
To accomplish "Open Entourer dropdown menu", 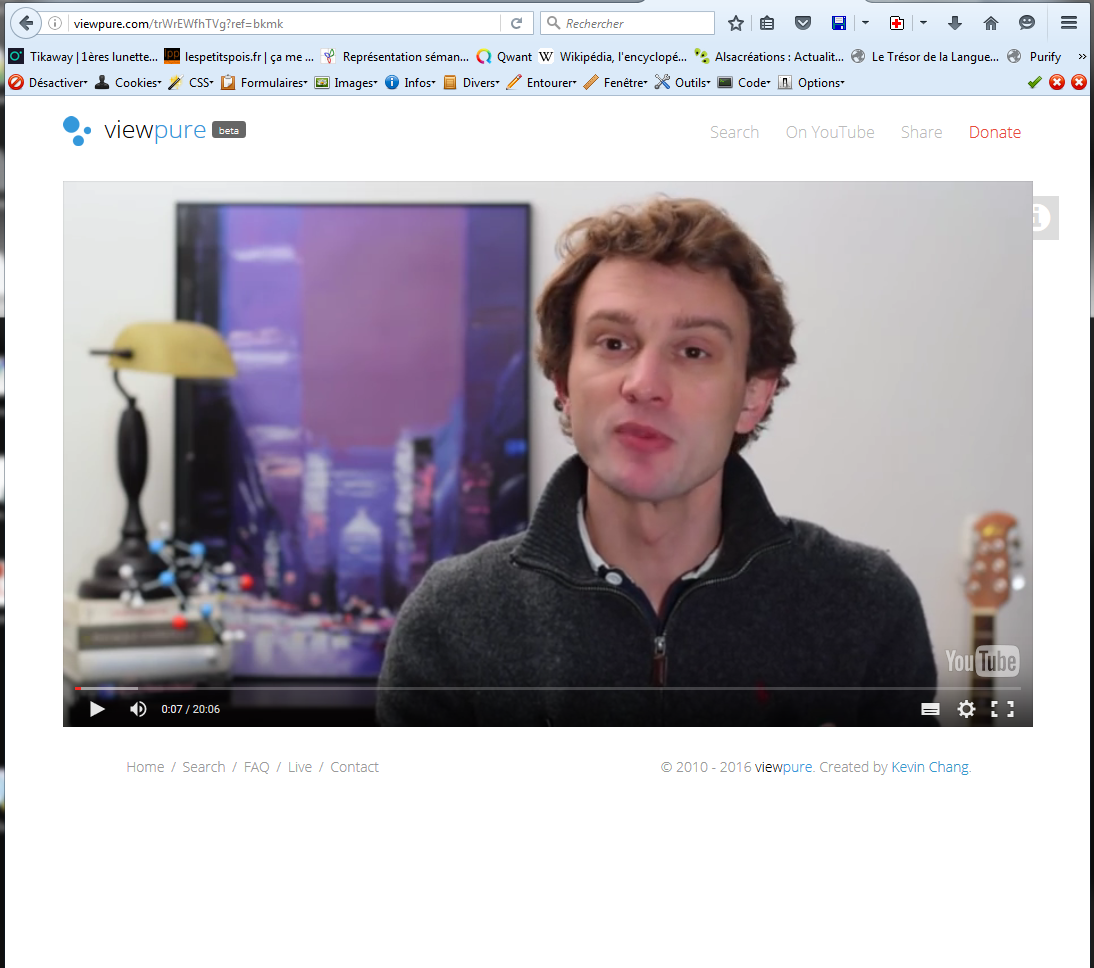I will [x=542, y=82].
